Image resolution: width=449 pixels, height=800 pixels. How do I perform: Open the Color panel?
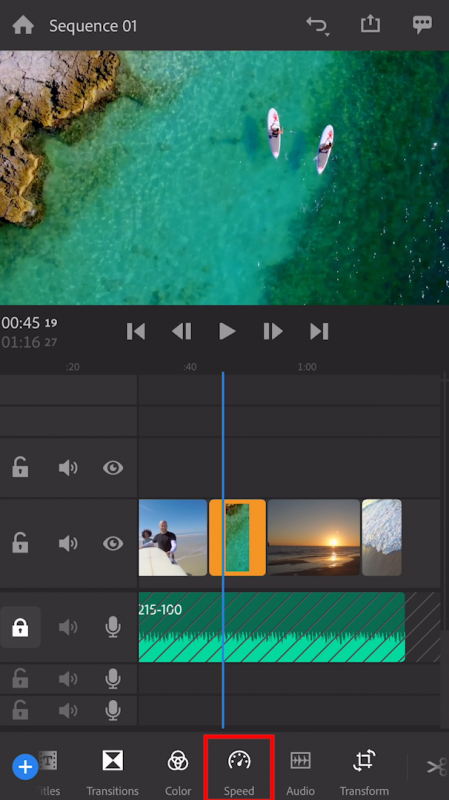[178, 770]
